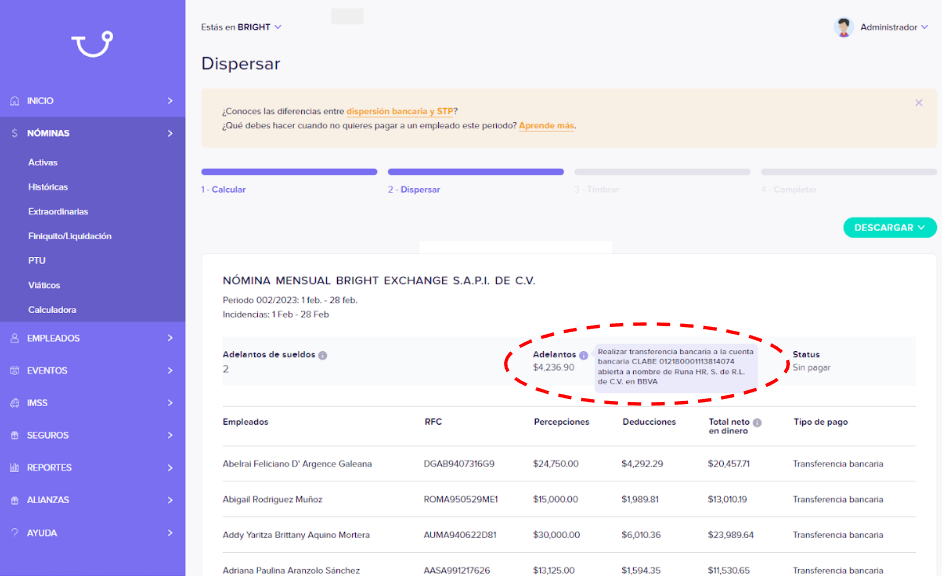Open the DESCARGAR dropdown button

pyautogui.click(x=890, y=228)
